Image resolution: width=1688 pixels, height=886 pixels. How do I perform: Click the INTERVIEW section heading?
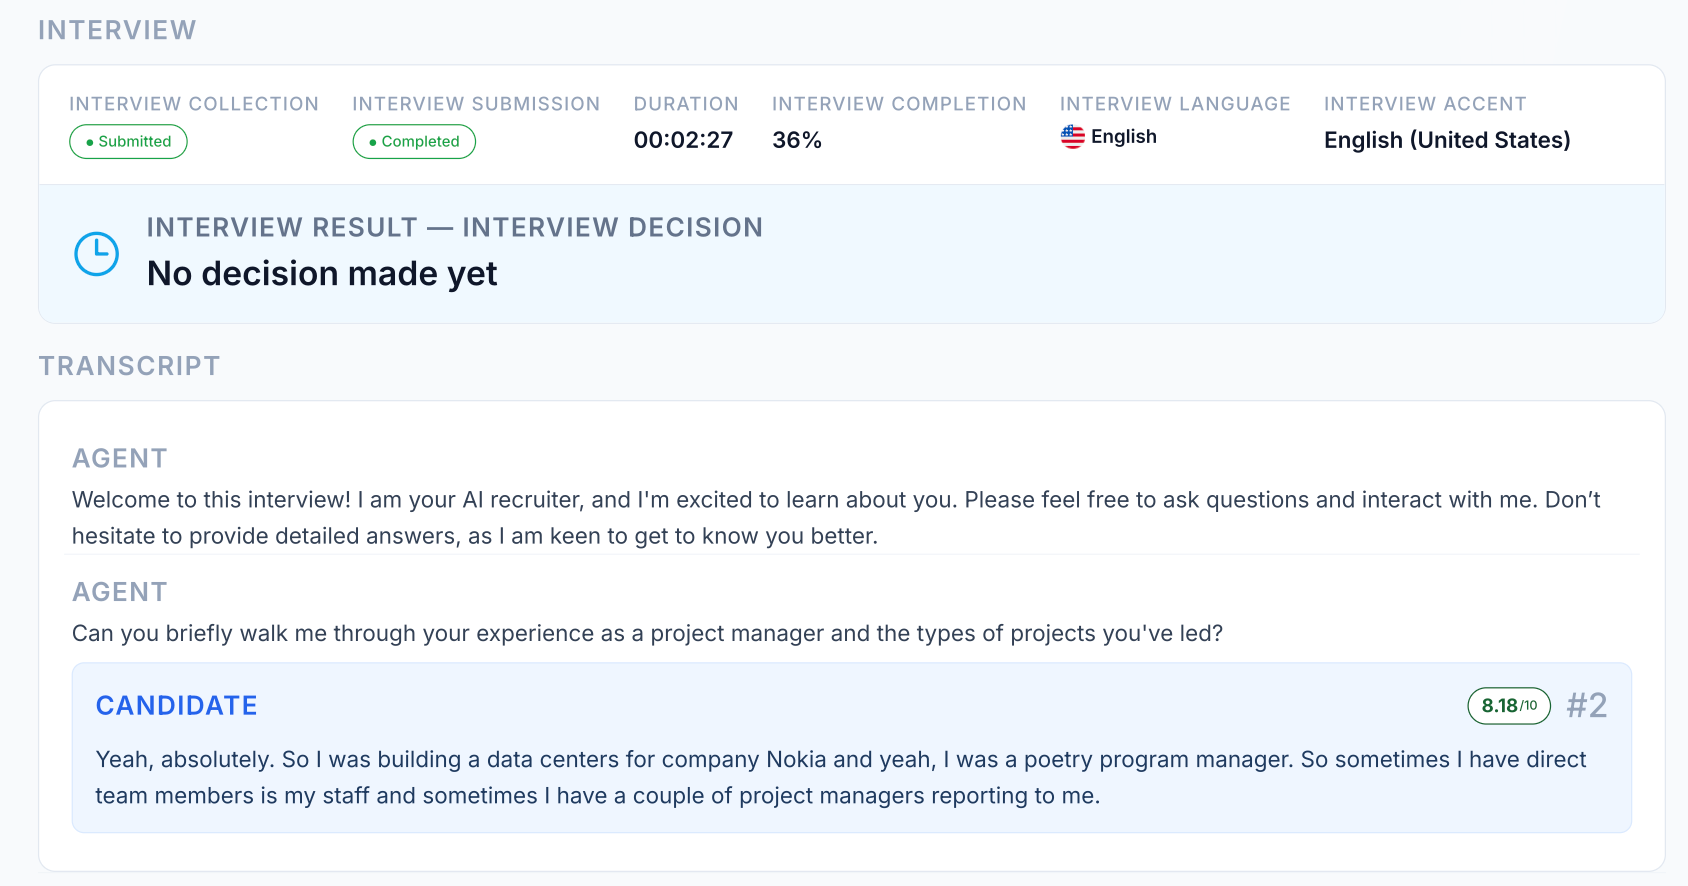[x=117, y=30]
